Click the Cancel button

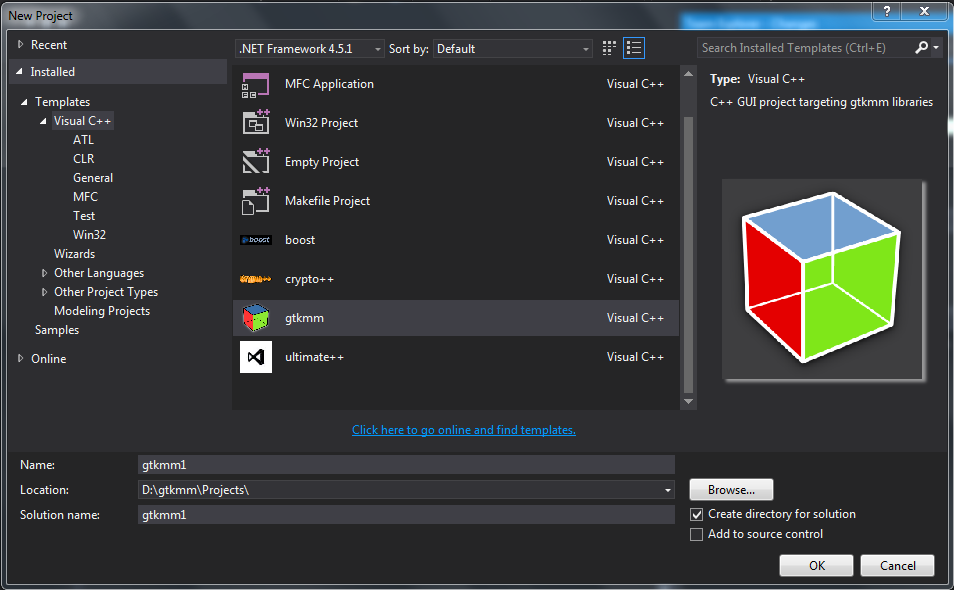tap(897, 566)
